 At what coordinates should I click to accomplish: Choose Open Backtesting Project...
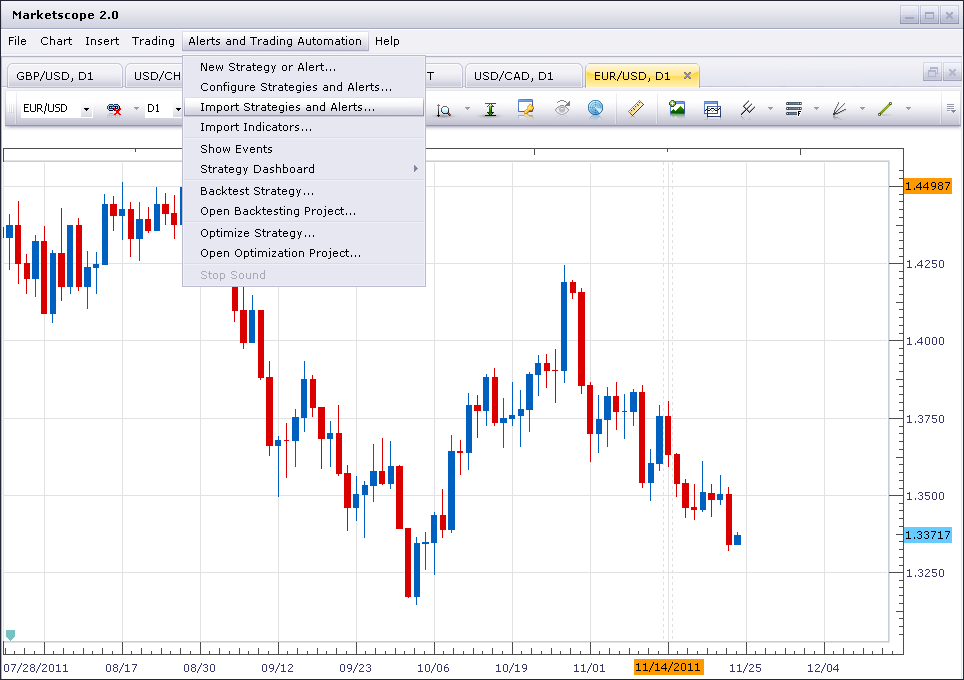[x=304, y=211]
